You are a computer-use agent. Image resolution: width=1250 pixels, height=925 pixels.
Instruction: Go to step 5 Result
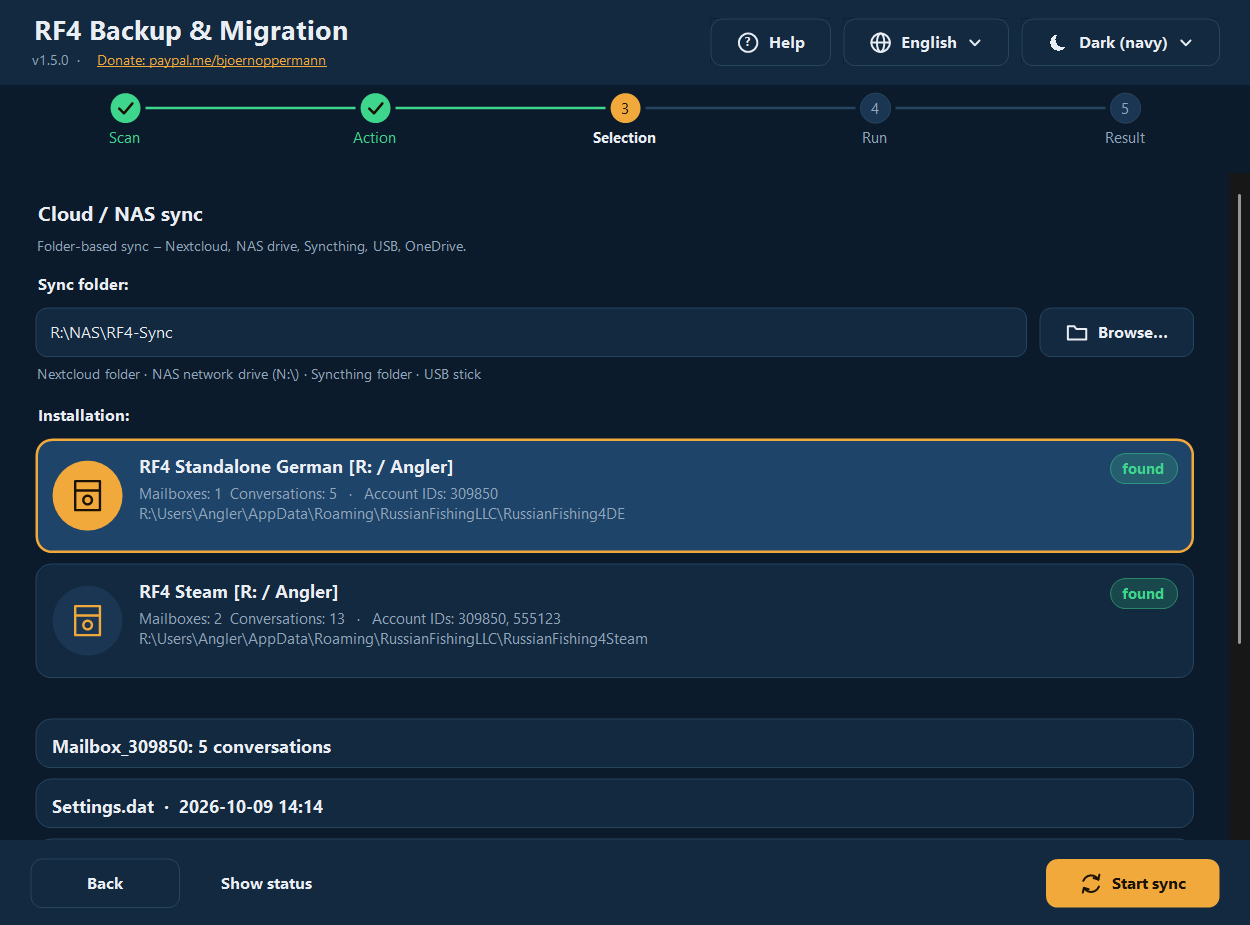[1125, 108]
